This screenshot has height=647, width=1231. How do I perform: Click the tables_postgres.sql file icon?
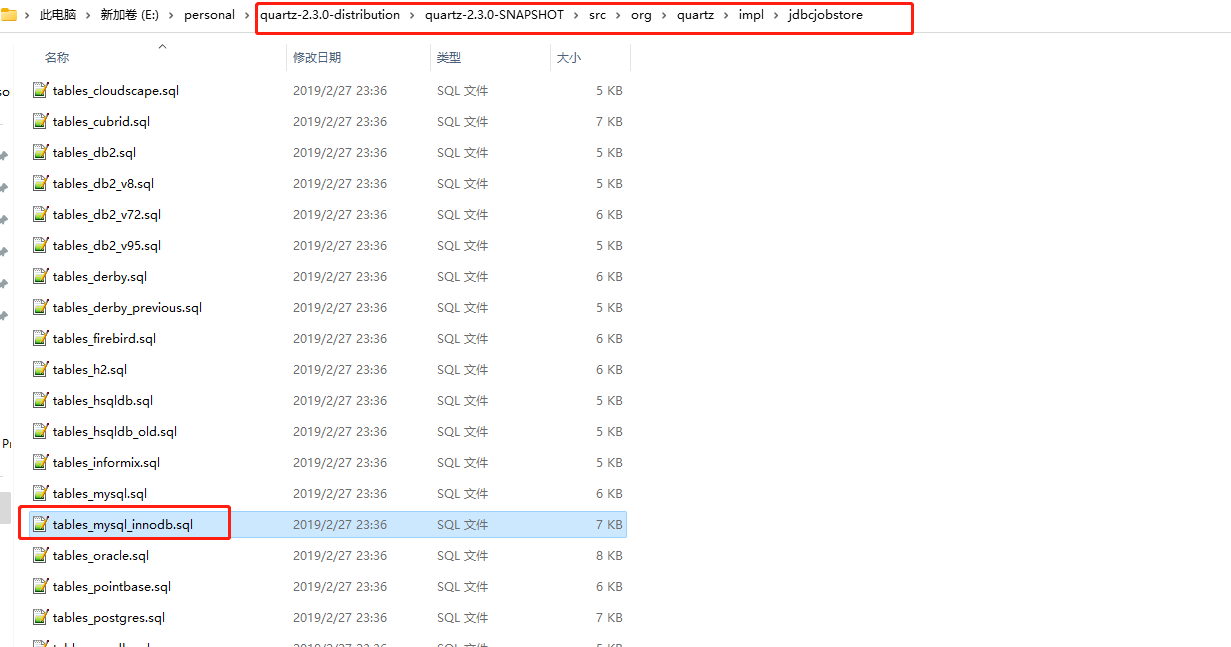(40, 617)
